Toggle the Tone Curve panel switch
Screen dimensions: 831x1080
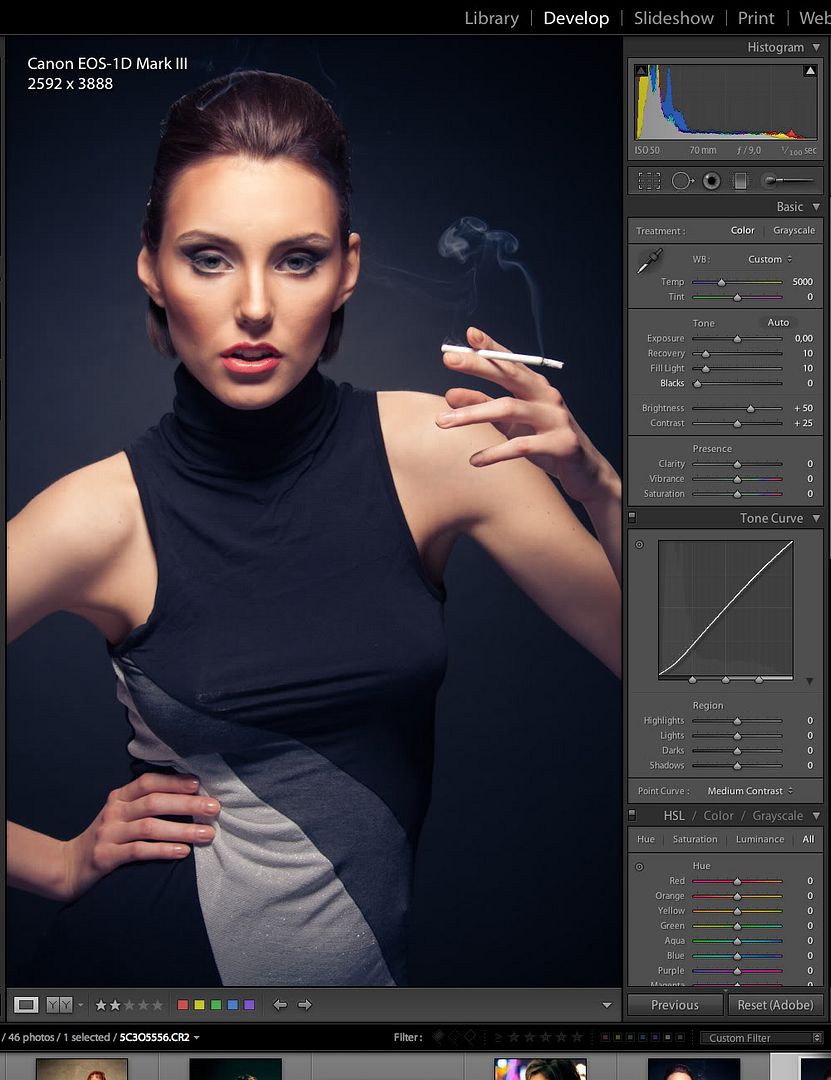tap(632, 517)
